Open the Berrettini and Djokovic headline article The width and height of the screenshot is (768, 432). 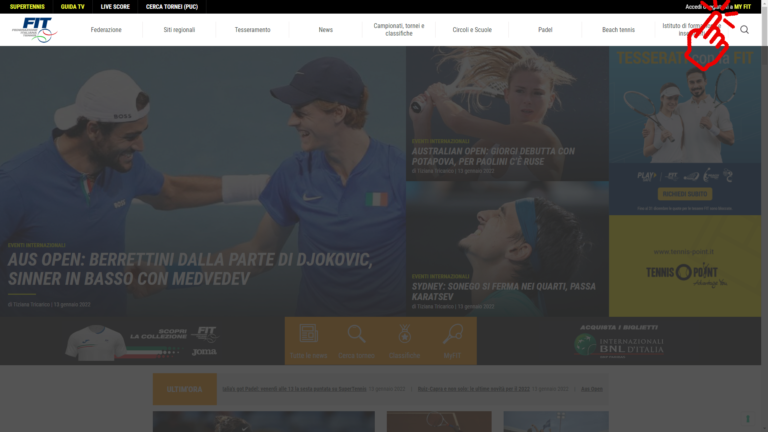point(190,268)
